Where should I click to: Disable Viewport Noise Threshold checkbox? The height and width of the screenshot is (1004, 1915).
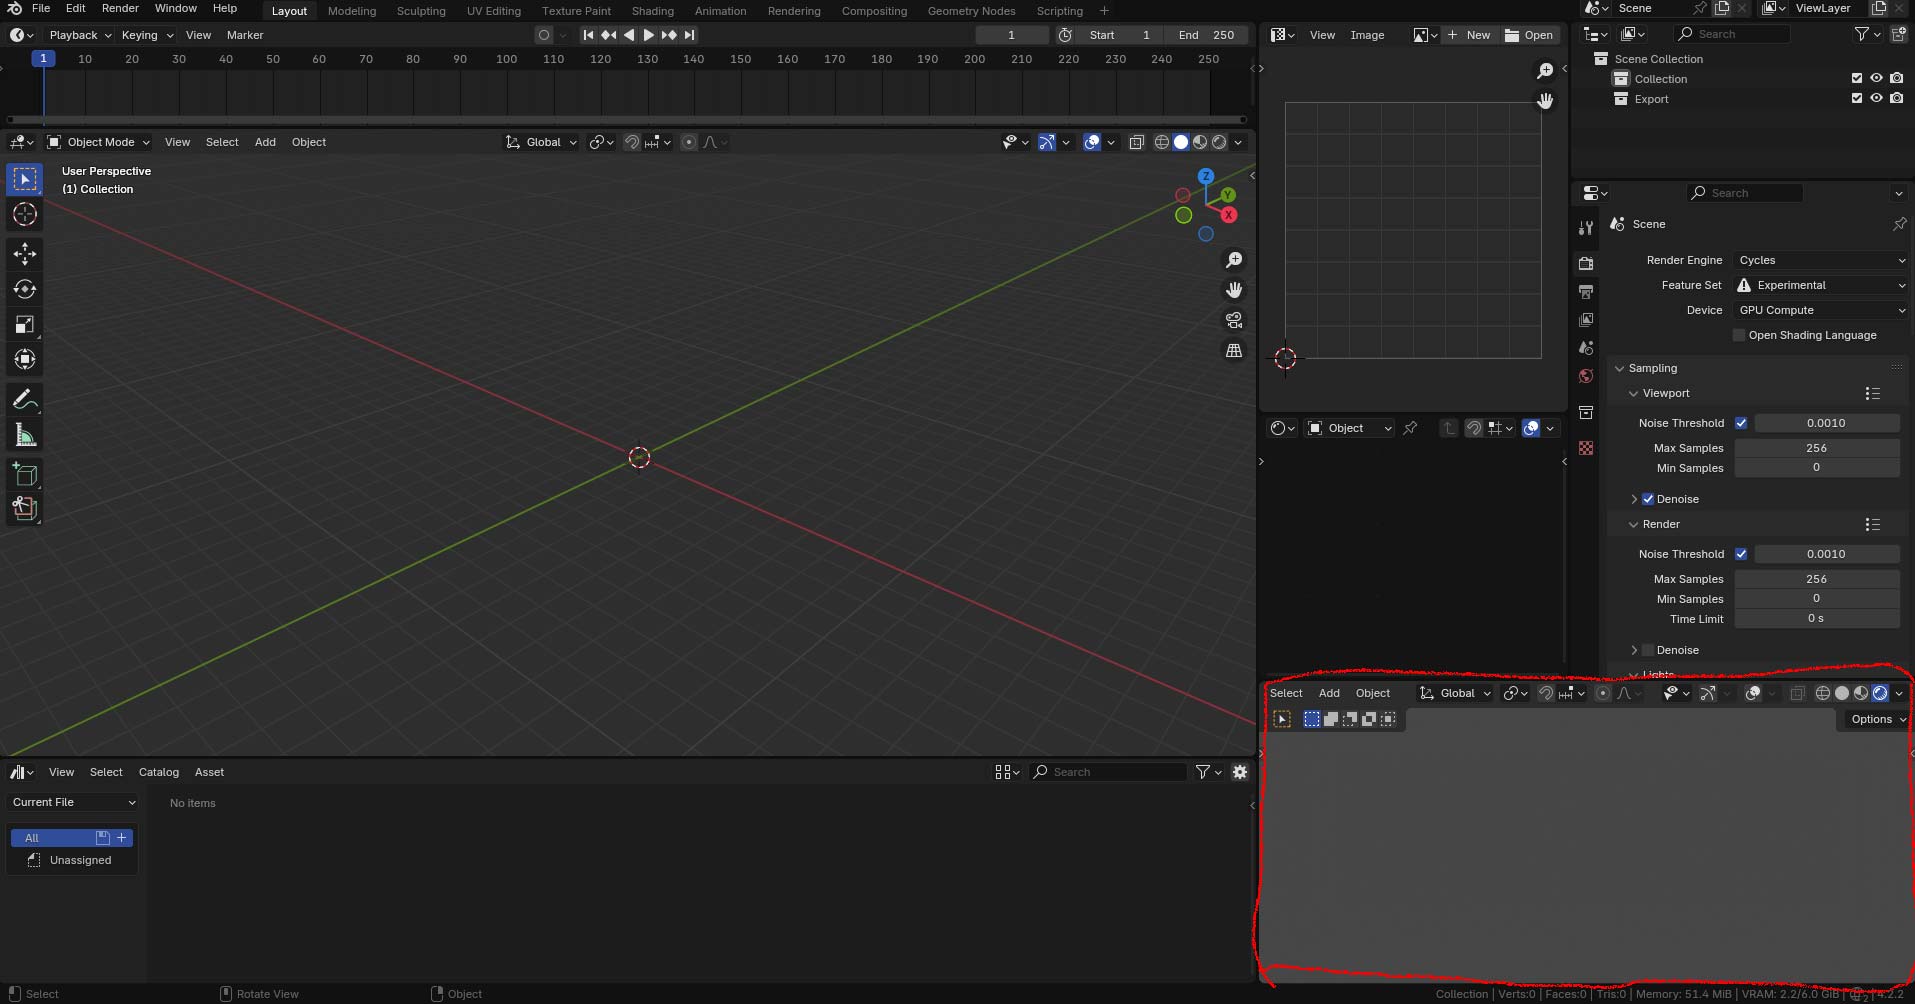click(x=1741, y=423)
